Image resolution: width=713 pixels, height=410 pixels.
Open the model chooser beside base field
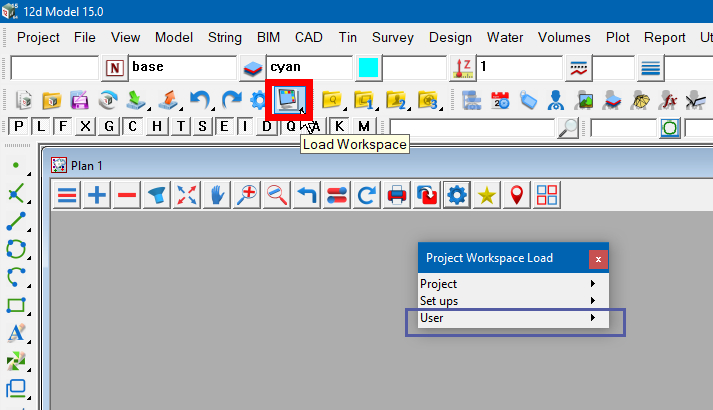[x=252, y=68]
